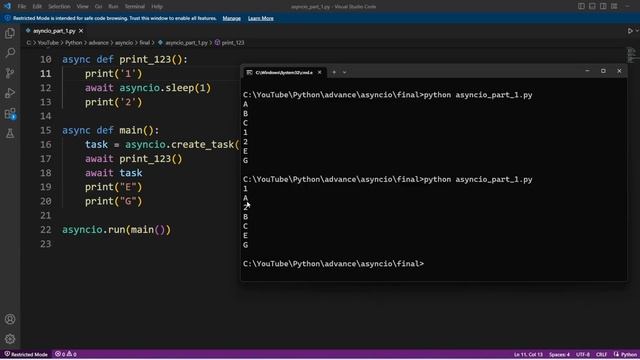Click the Restricted Mode status bar item
This screenshot has height=360, width=640.
pyautogui.click(x=26, y=354)
